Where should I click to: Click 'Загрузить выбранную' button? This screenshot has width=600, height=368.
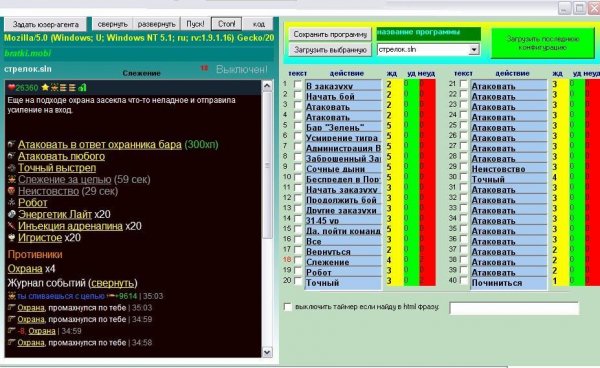(x=330, y=50)
